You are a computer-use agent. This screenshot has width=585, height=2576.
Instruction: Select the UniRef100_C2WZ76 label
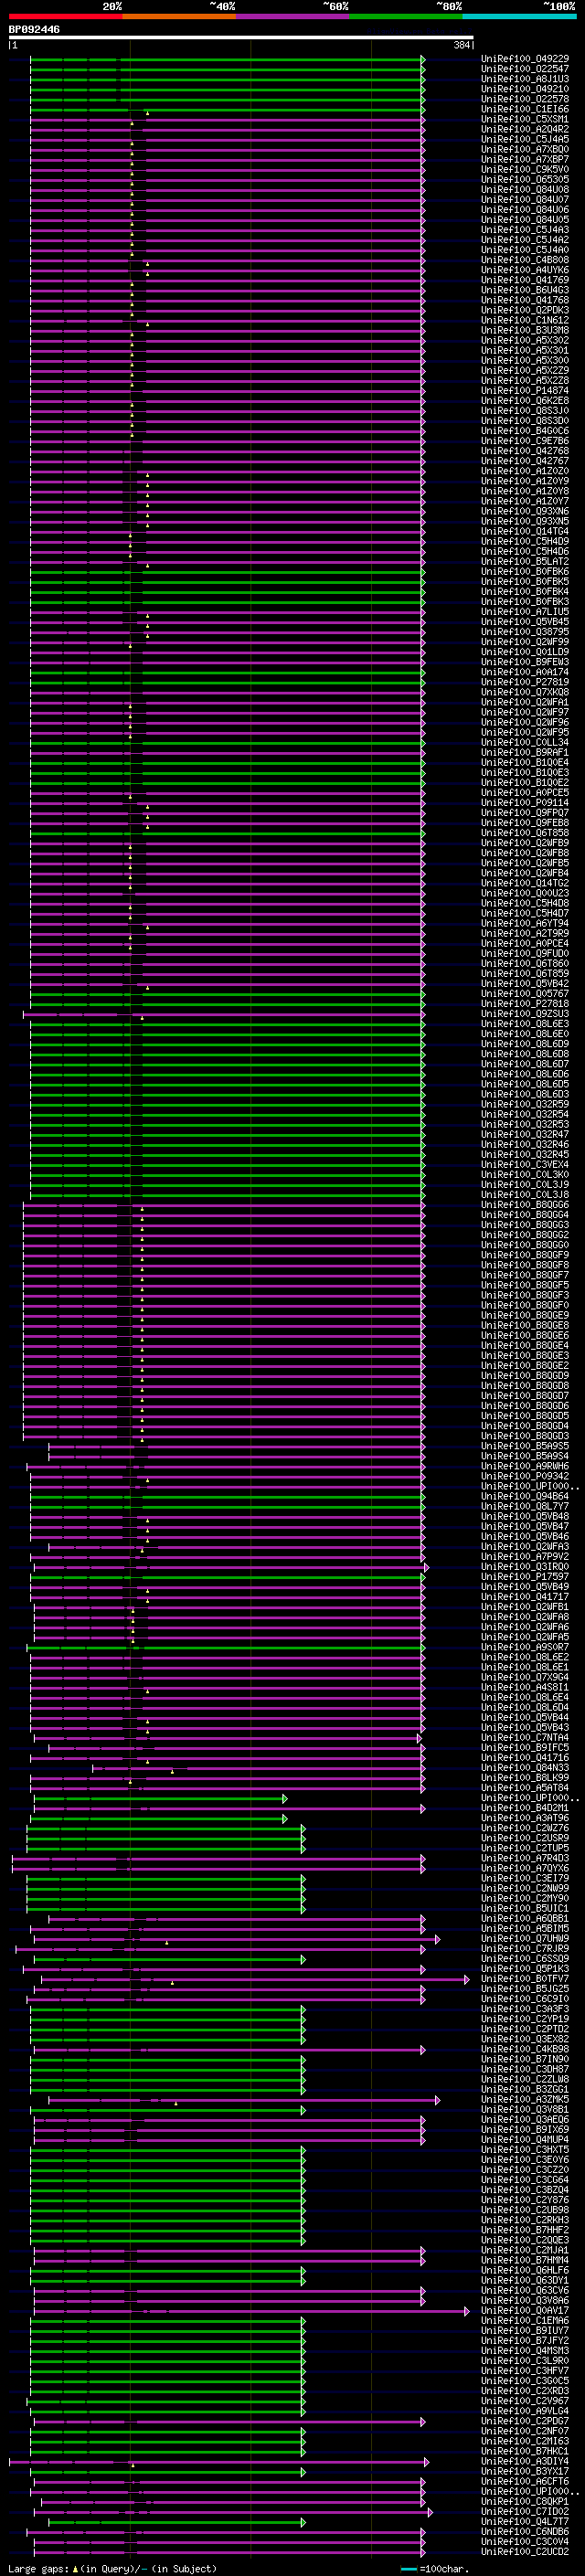pyautogui.click(x=525, y=1828)
